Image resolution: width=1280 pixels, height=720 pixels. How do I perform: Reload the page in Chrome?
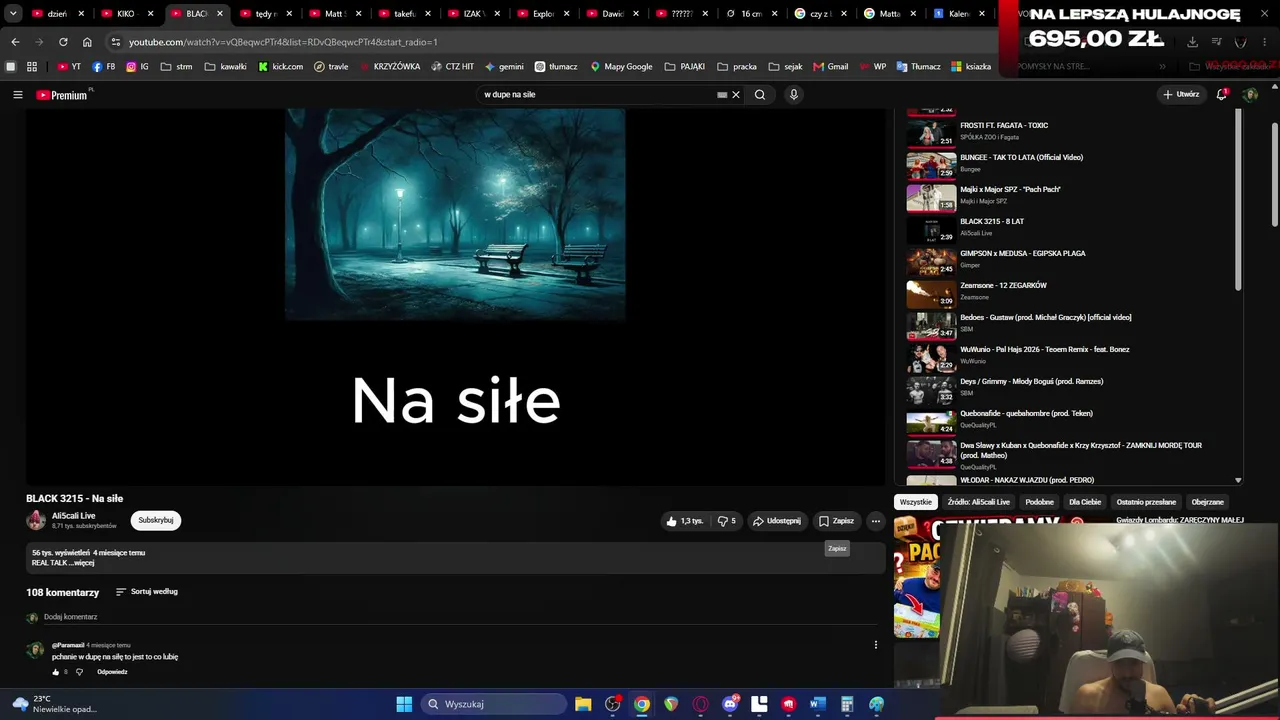(63, 42)
